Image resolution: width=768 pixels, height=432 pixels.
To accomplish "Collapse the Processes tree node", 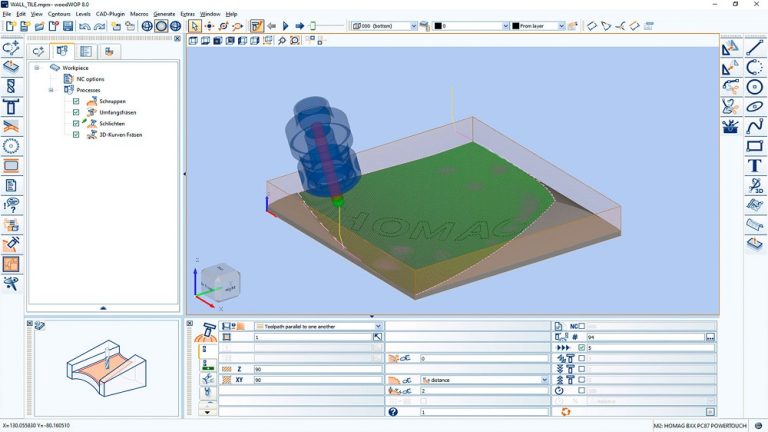I will click(50, 90).
